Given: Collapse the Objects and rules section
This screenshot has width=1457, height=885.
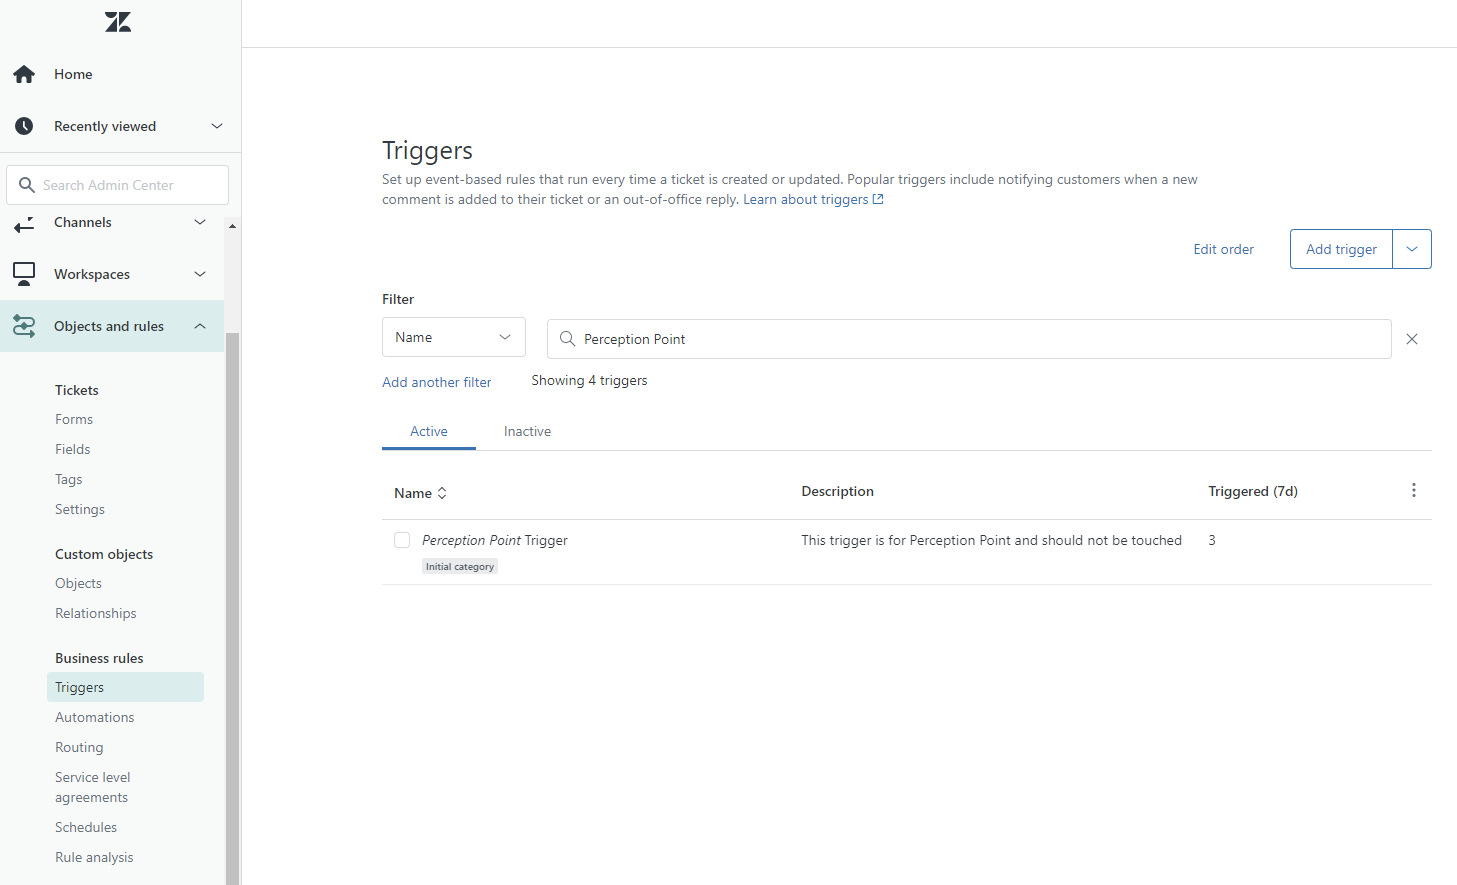Looking at the screenshot, I should click(x=200, y=326).
